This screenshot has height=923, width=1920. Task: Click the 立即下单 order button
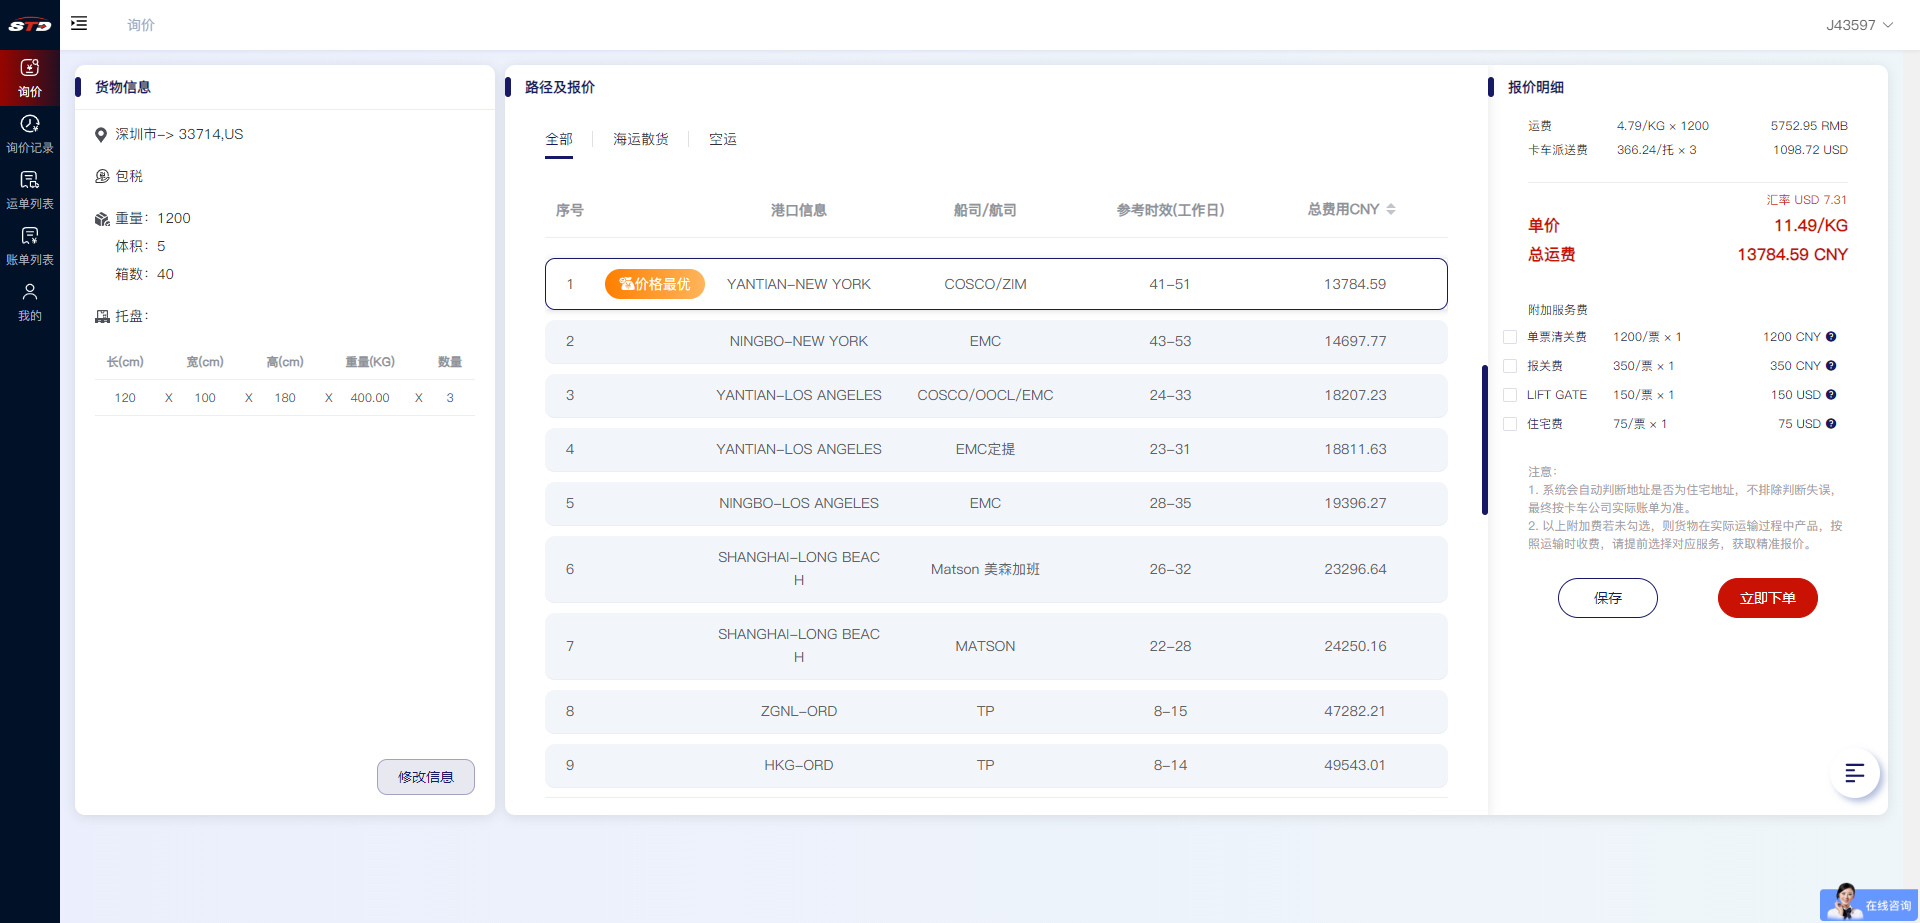(1767, 598)
